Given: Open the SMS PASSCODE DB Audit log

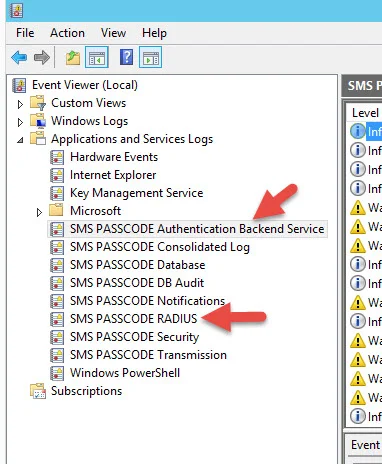Looking at the screenshot, I should click(x=137, y=283).
